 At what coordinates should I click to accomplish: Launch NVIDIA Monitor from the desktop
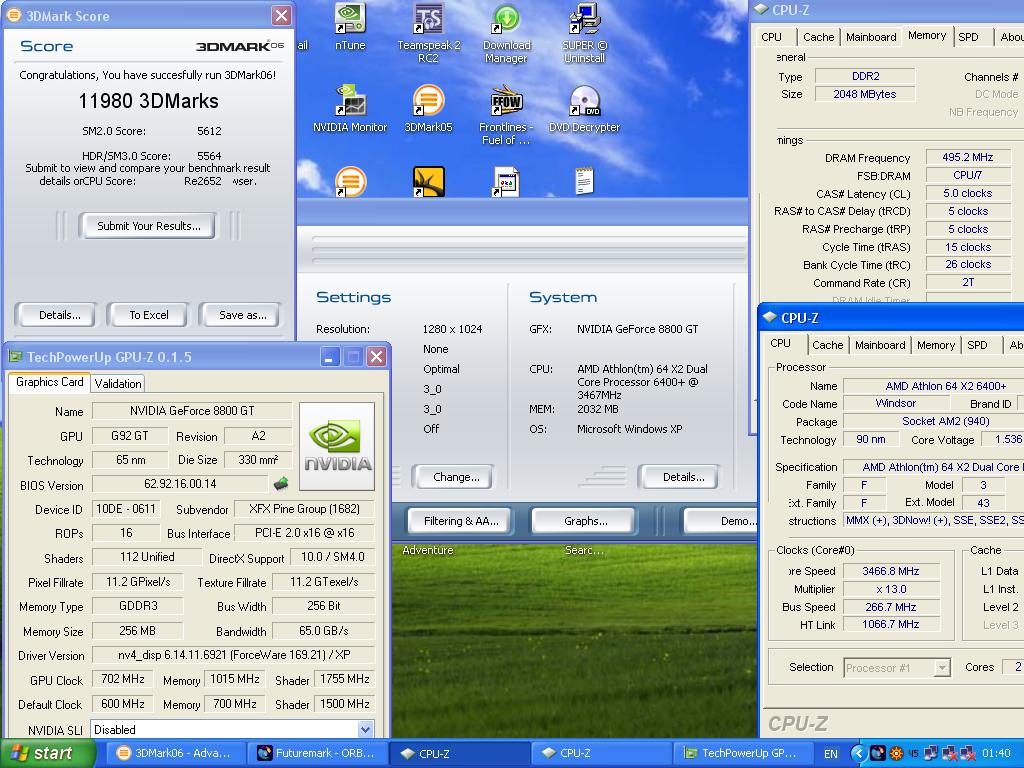(x=350, y=108)
